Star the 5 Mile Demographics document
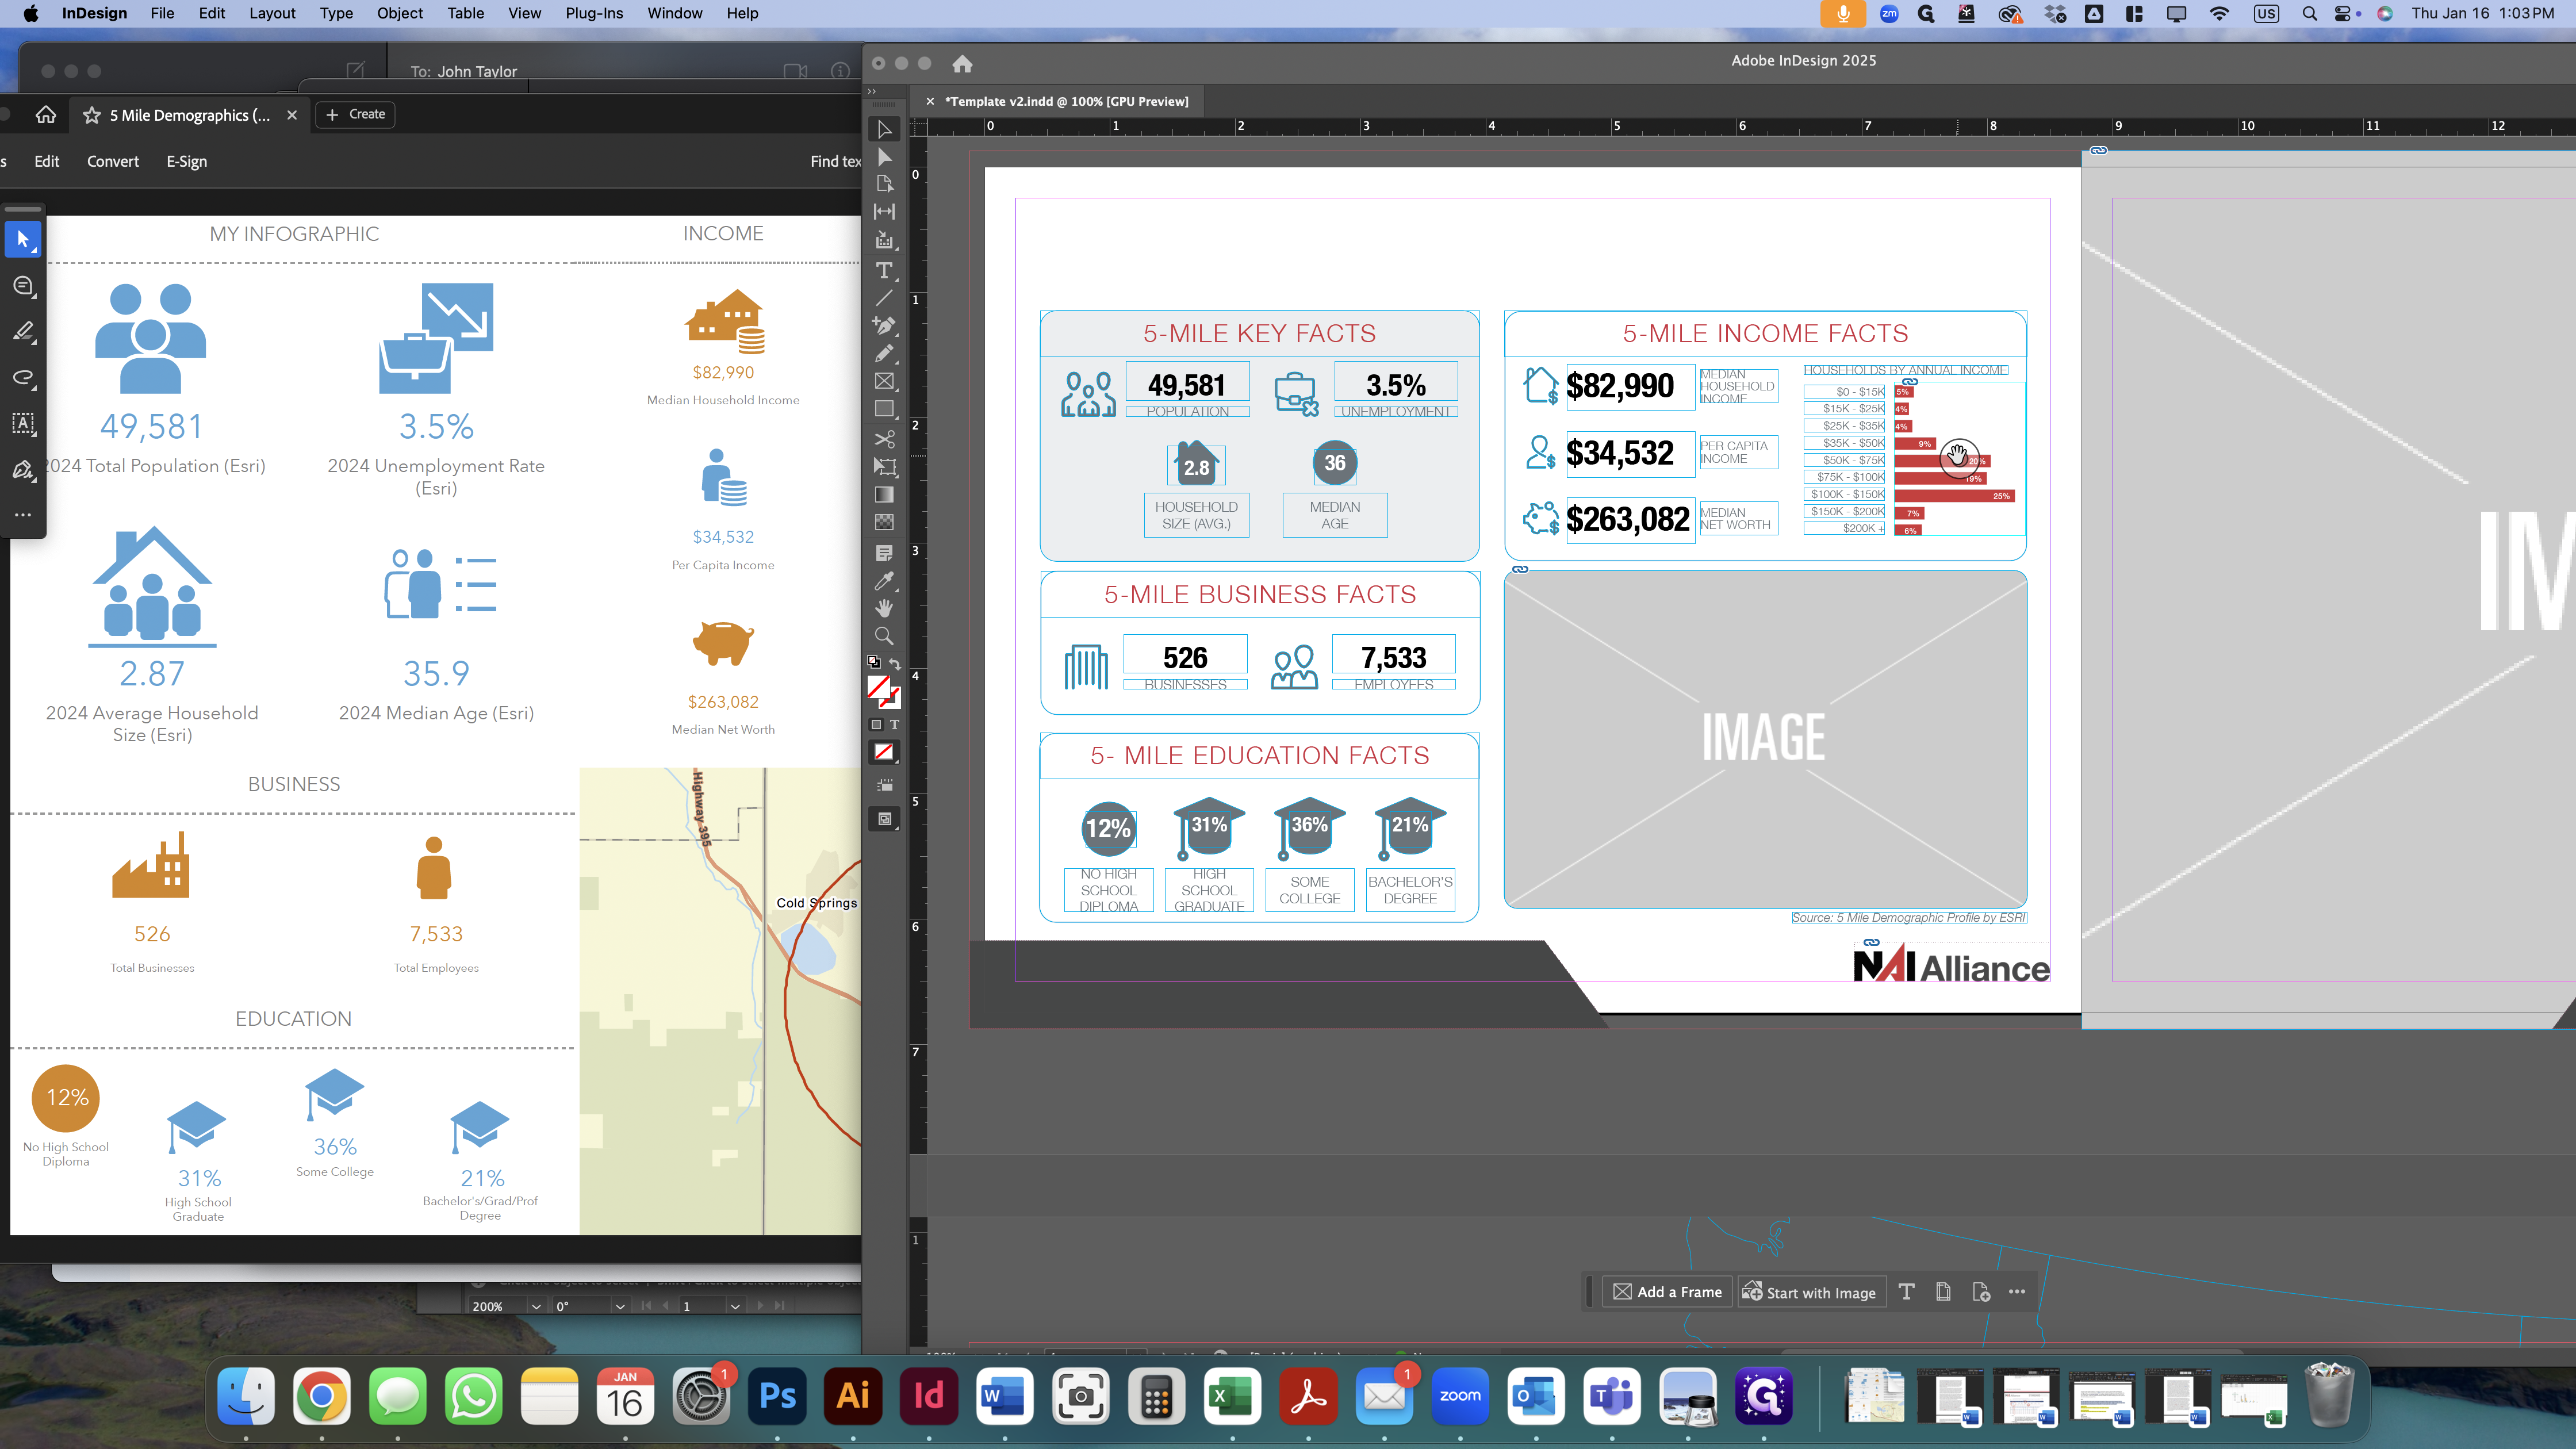 (x=92, y=115)
